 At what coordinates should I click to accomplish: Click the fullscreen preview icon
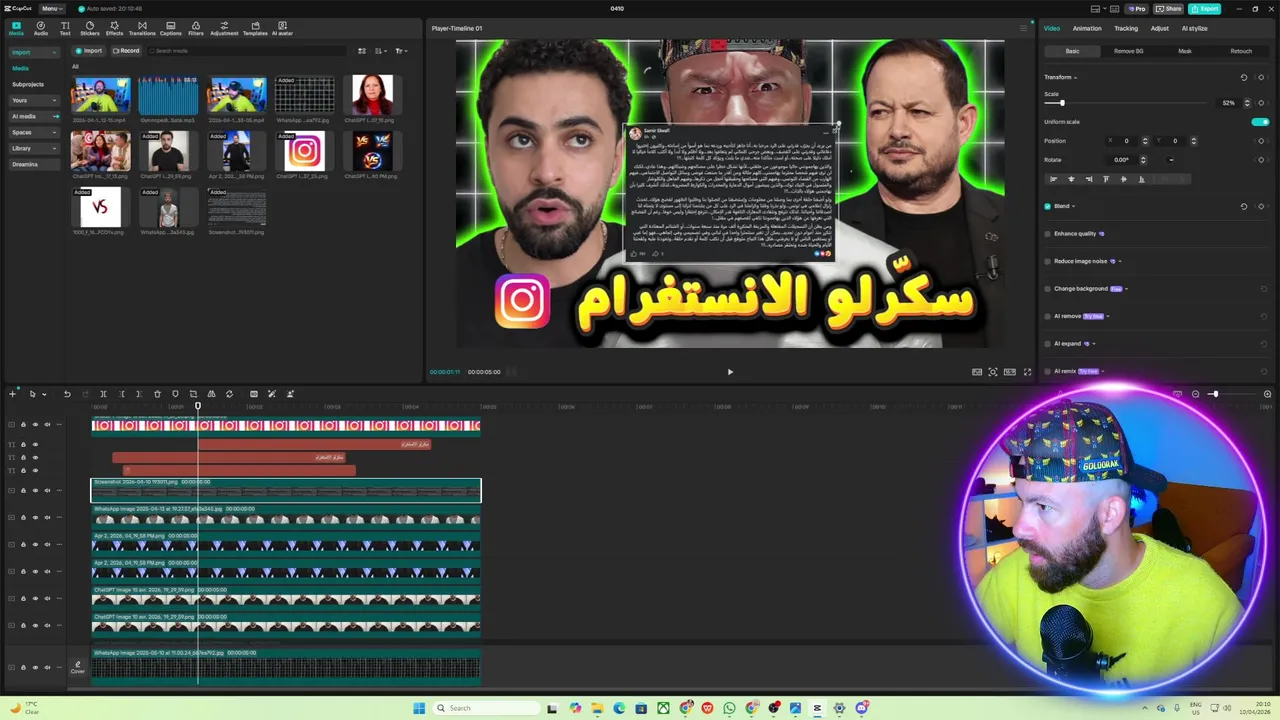(1027, 372)
